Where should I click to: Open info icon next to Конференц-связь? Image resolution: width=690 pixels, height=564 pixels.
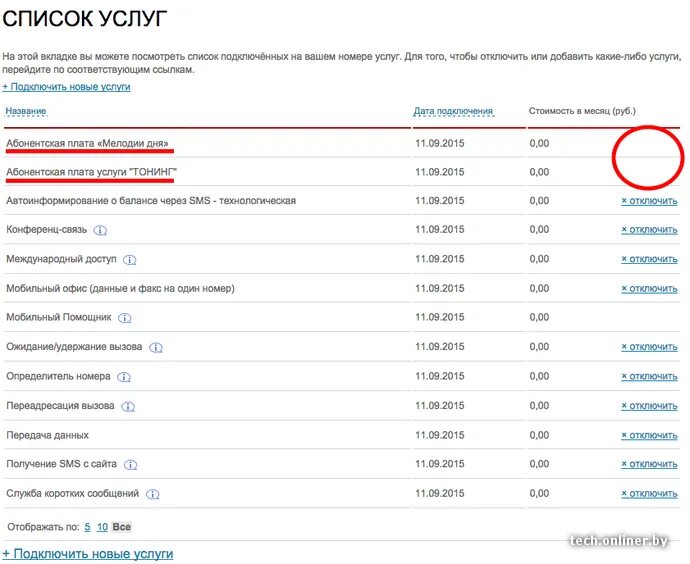click(x=100, y=230)
